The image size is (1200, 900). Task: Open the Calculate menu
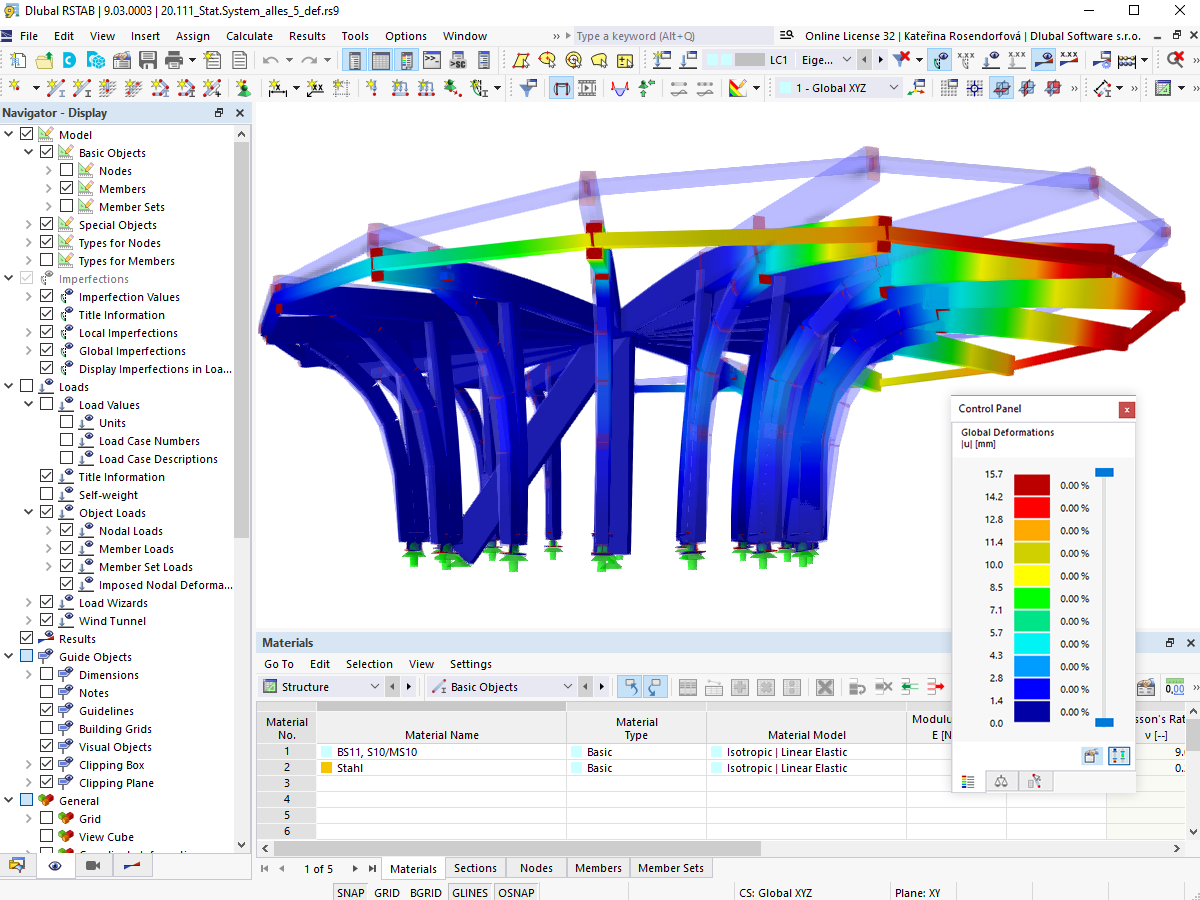pyautogui.click(x=249, y=36)
